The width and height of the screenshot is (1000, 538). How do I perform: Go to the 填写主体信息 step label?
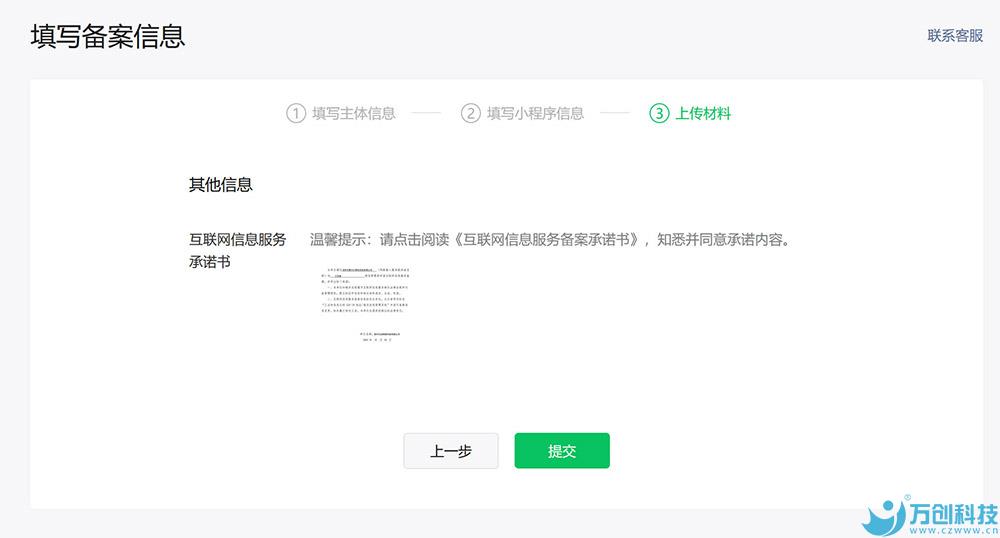(x=354, y=113)
